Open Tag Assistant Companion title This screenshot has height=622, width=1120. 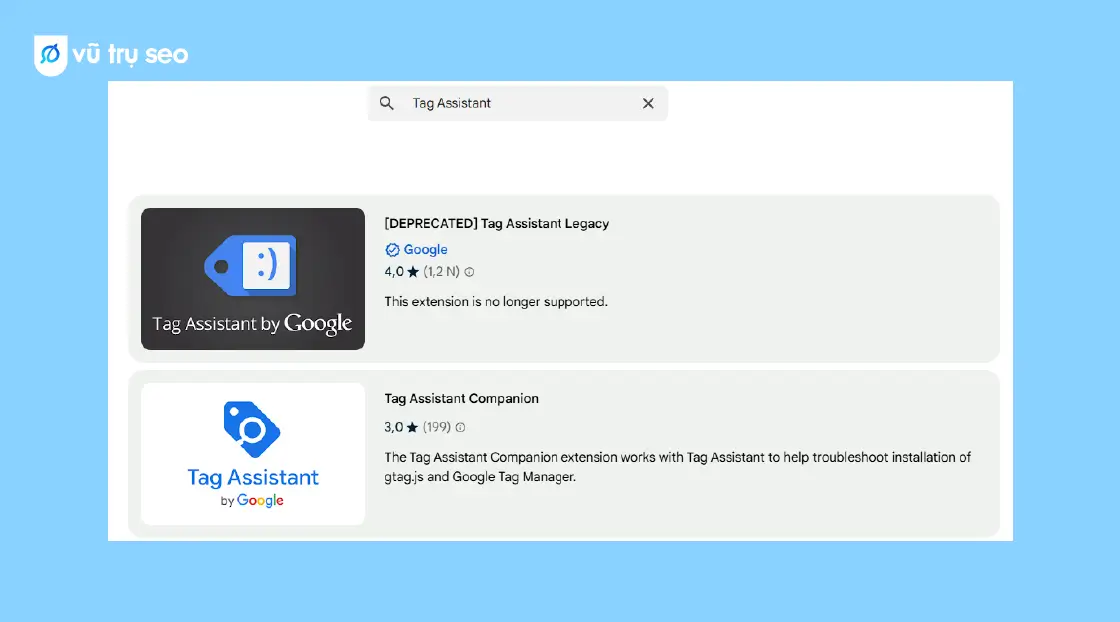pos(461,398)
